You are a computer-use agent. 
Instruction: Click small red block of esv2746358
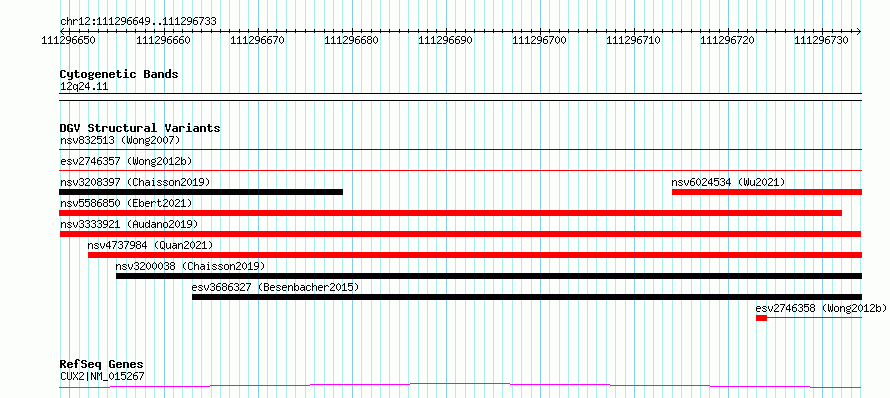pos(761,318)
